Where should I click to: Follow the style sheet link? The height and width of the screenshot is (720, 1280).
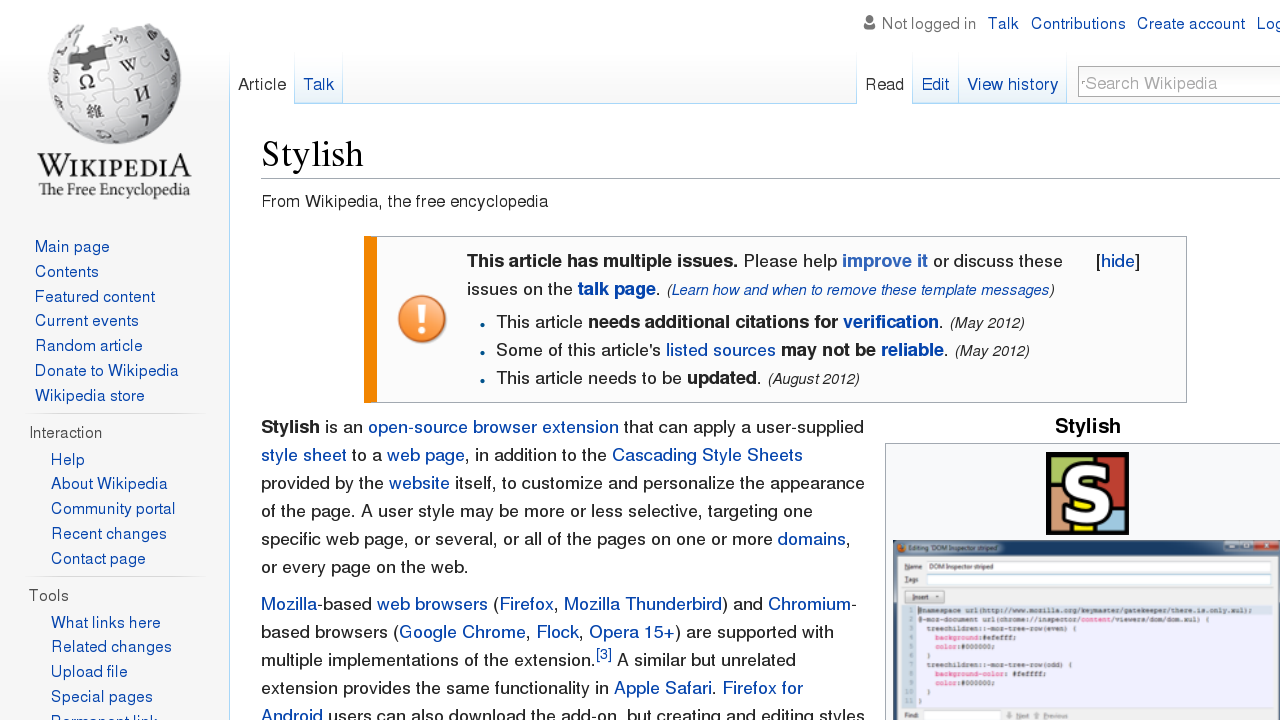[x=304, y=455]
